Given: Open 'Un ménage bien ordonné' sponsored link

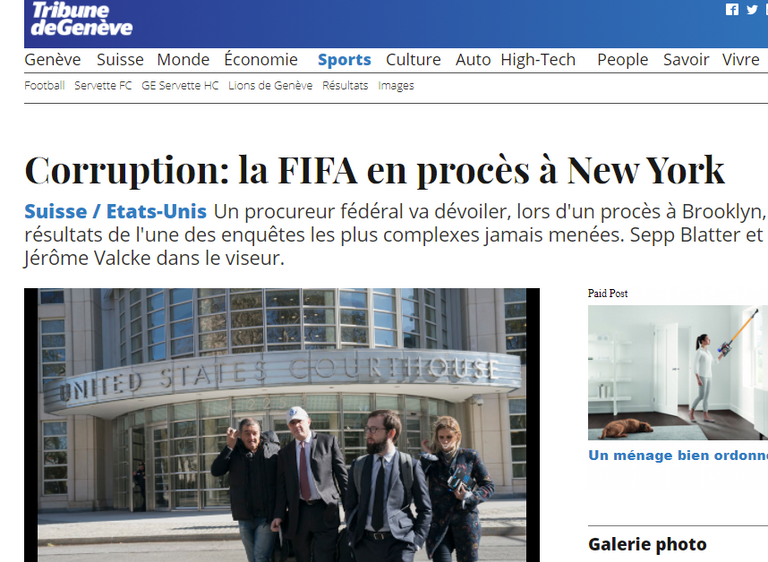Looking at the screenshot, I should tap(678, 456).
